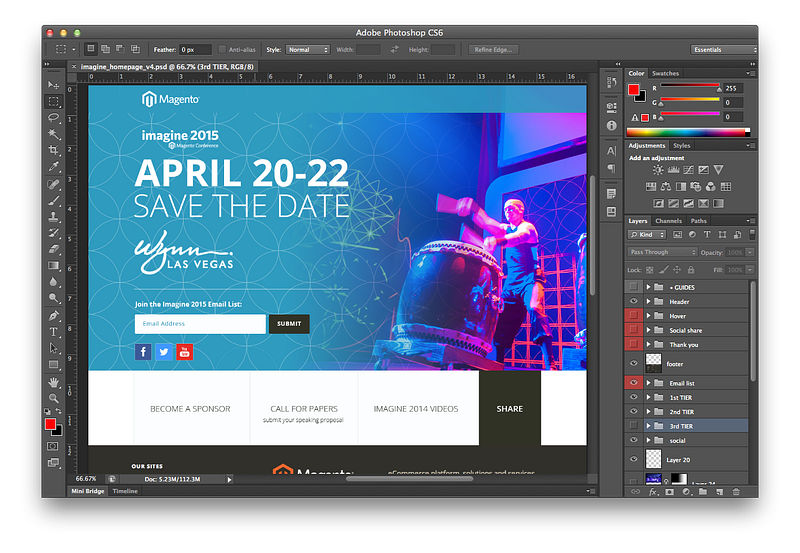This screenshot has width=800, height=553.
Task: Hide the Header layer group
Action: pyautogui.click(x=633, y=301)
